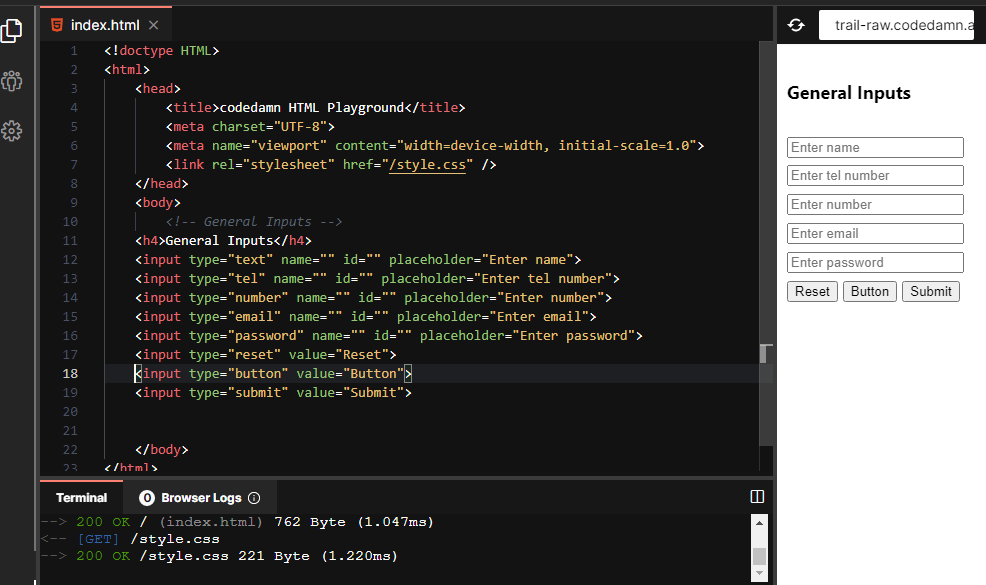Switch to the Terminal tab
Screen dimensions: 986x585
(81, 498)
